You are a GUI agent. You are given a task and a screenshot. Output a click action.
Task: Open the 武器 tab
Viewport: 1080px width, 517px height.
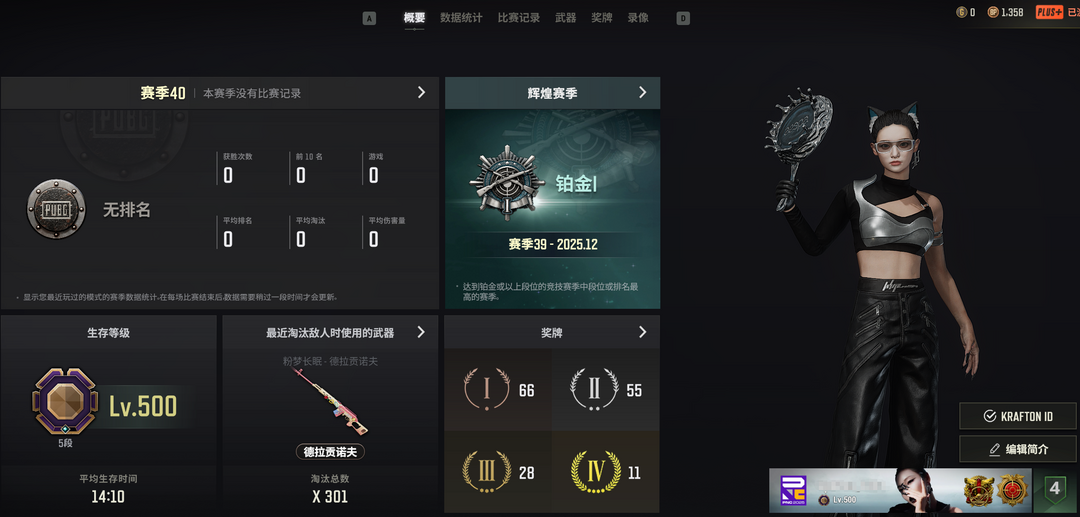(565, 18)
